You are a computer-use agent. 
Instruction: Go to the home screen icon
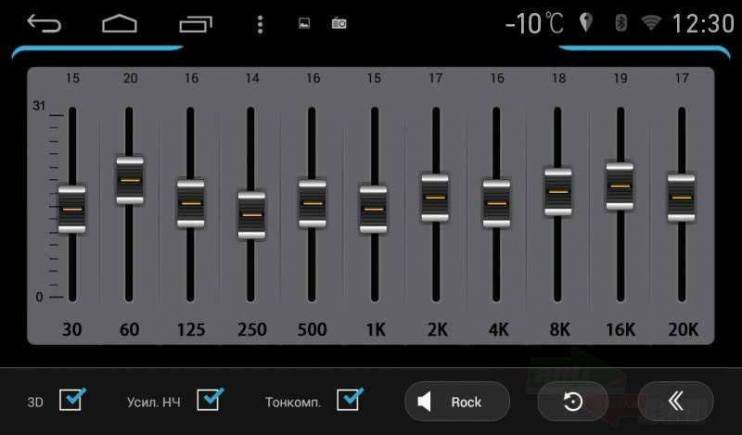[x=120, y=24]
